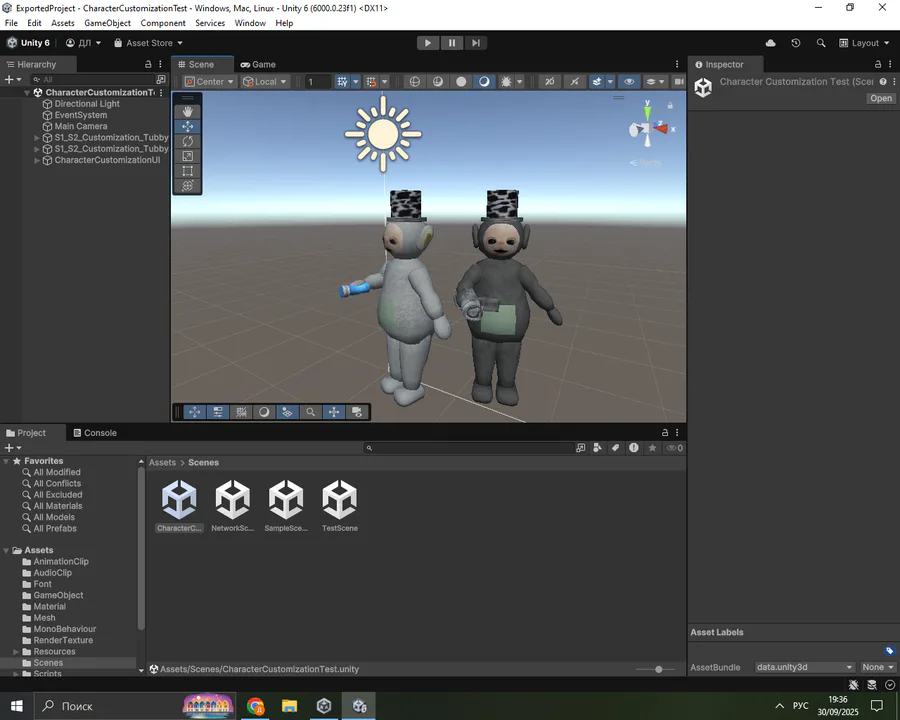Image resolution: width=900 pixels, height=720 pixels.
Task: Toggle the Inspector lock icon
Action: 878,64
